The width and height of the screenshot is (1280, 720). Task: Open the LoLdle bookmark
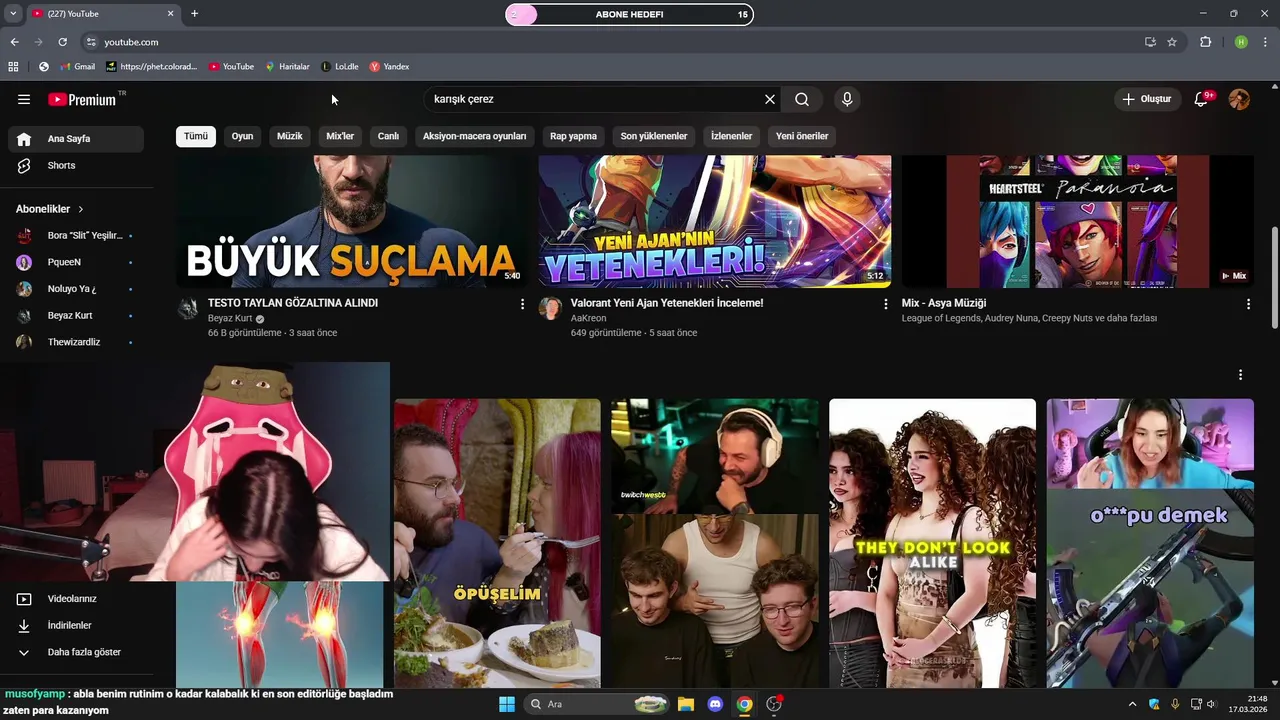(340, 67)
